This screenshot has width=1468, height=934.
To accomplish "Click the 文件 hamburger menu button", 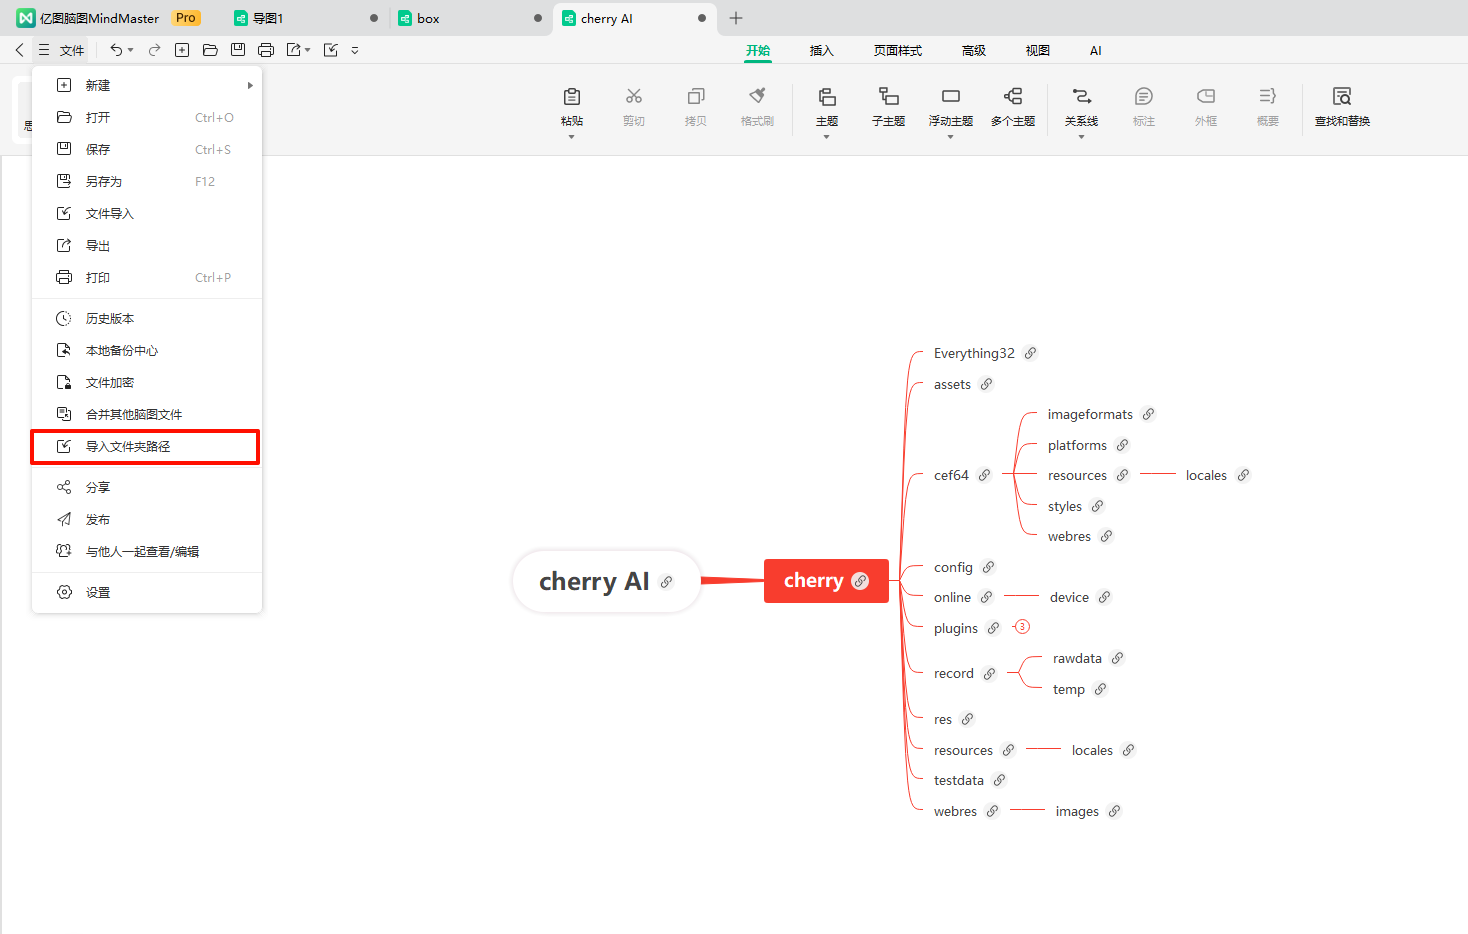I will pyautogui.click(x=61, y=50).
